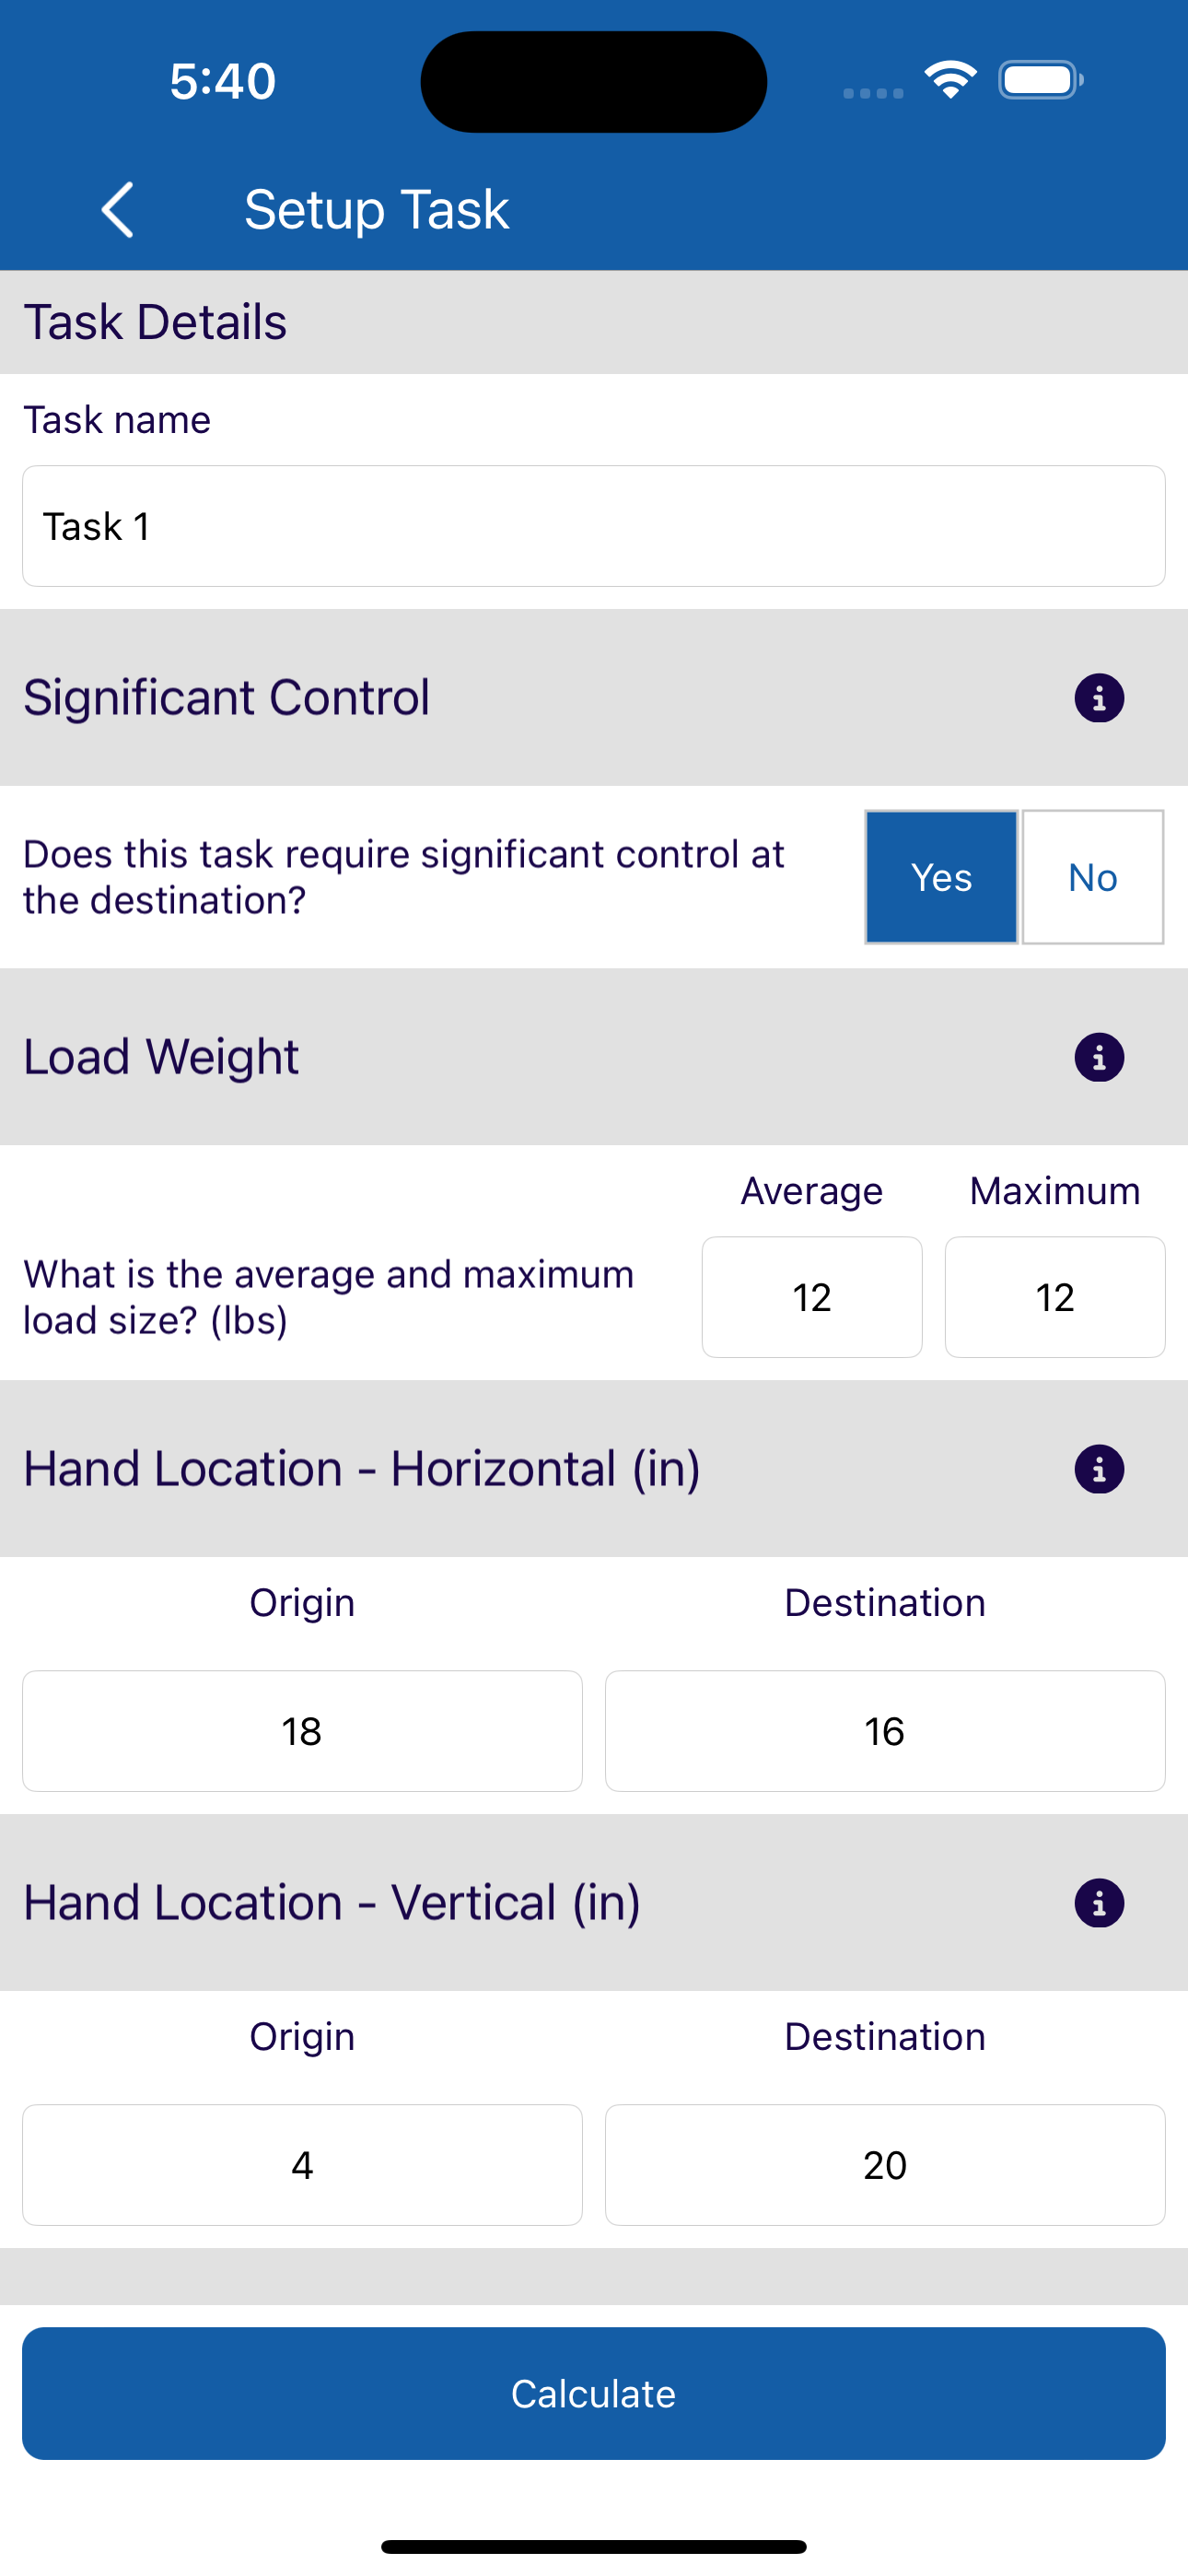Open Significant Control info icon
The image size is (1188, 2576).
tap(1099, 698)
